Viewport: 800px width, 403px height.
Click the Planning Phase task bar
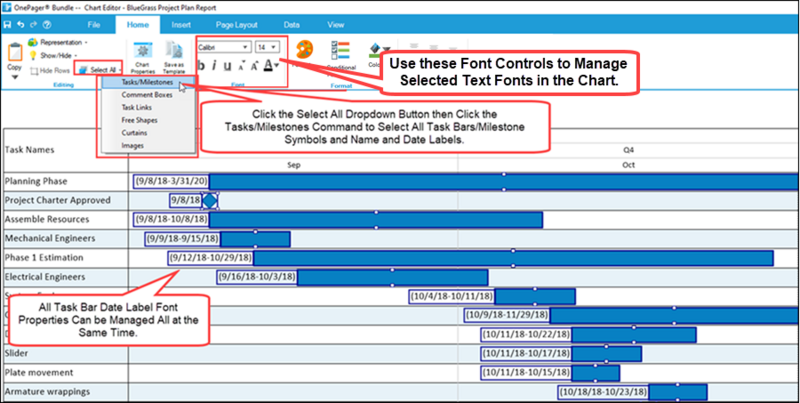(504, 182)
